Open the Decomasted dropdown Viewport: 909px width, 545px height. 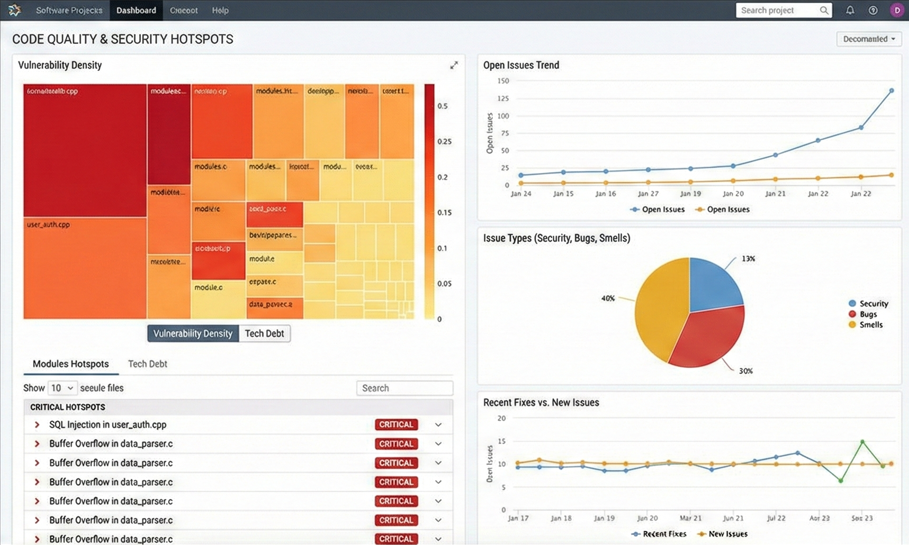click(x=868, y=39)
